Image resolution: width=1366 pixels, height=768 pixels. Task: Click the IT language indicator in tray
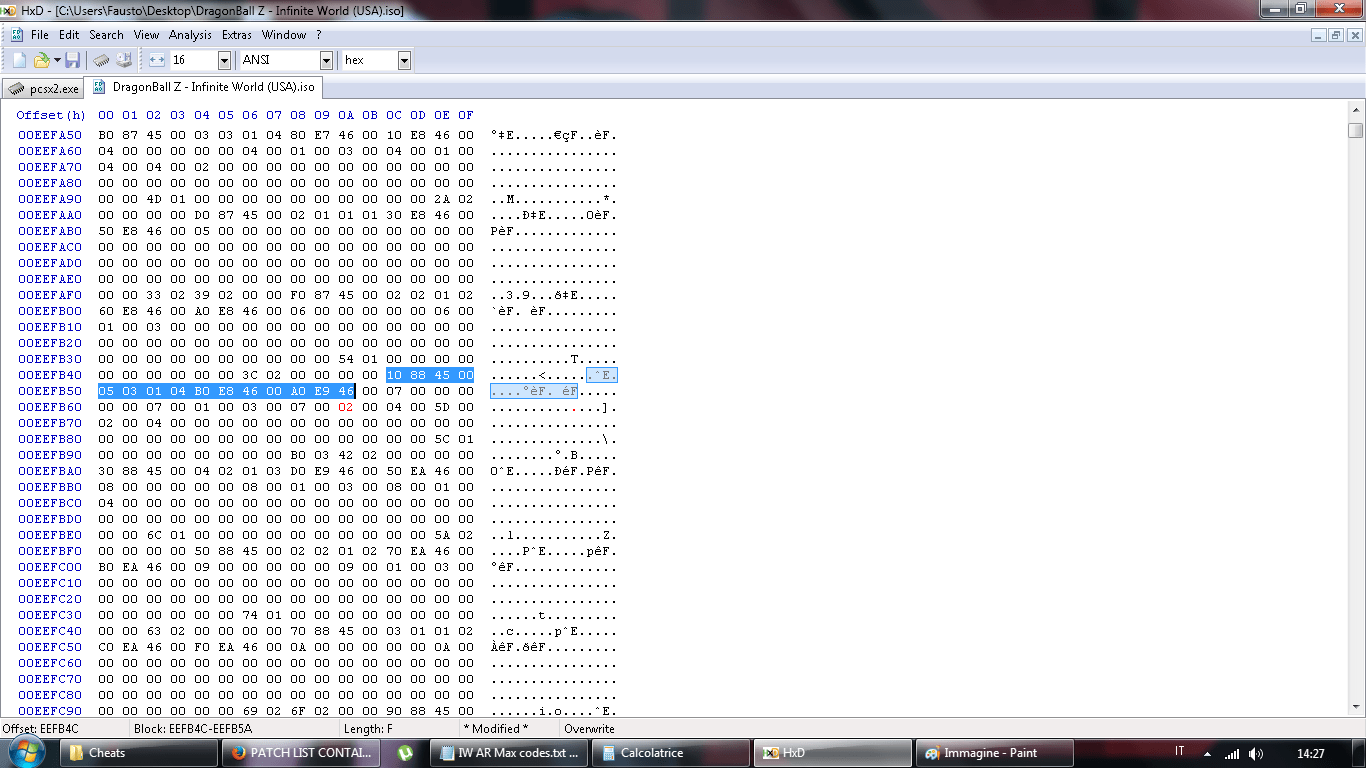[1180, 752]
